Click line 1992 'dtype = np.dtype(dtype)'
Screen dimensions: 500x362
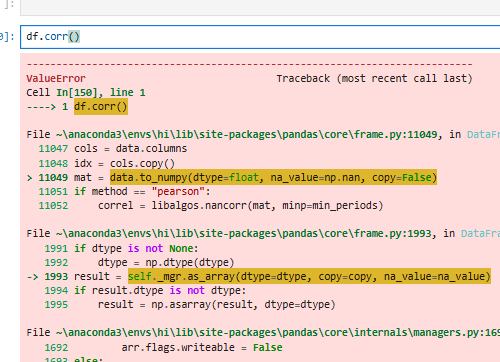tap(139, 263)
